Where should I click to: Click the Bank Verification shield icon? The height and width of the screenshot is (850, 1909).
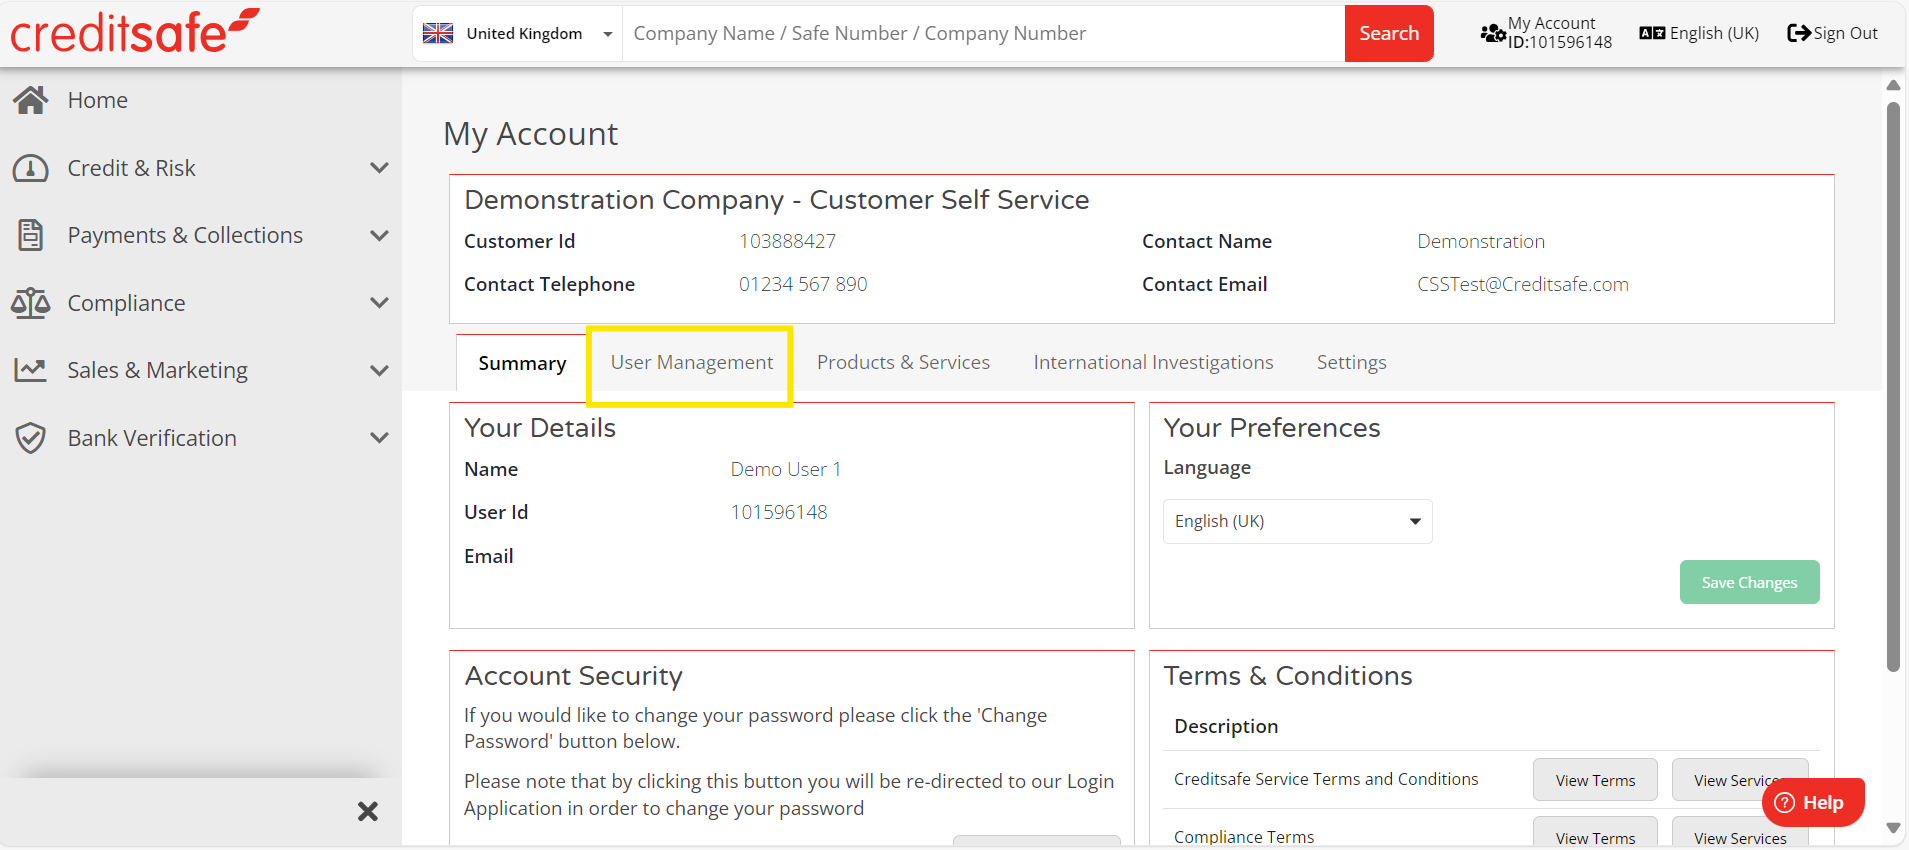[x=31, y=438]
